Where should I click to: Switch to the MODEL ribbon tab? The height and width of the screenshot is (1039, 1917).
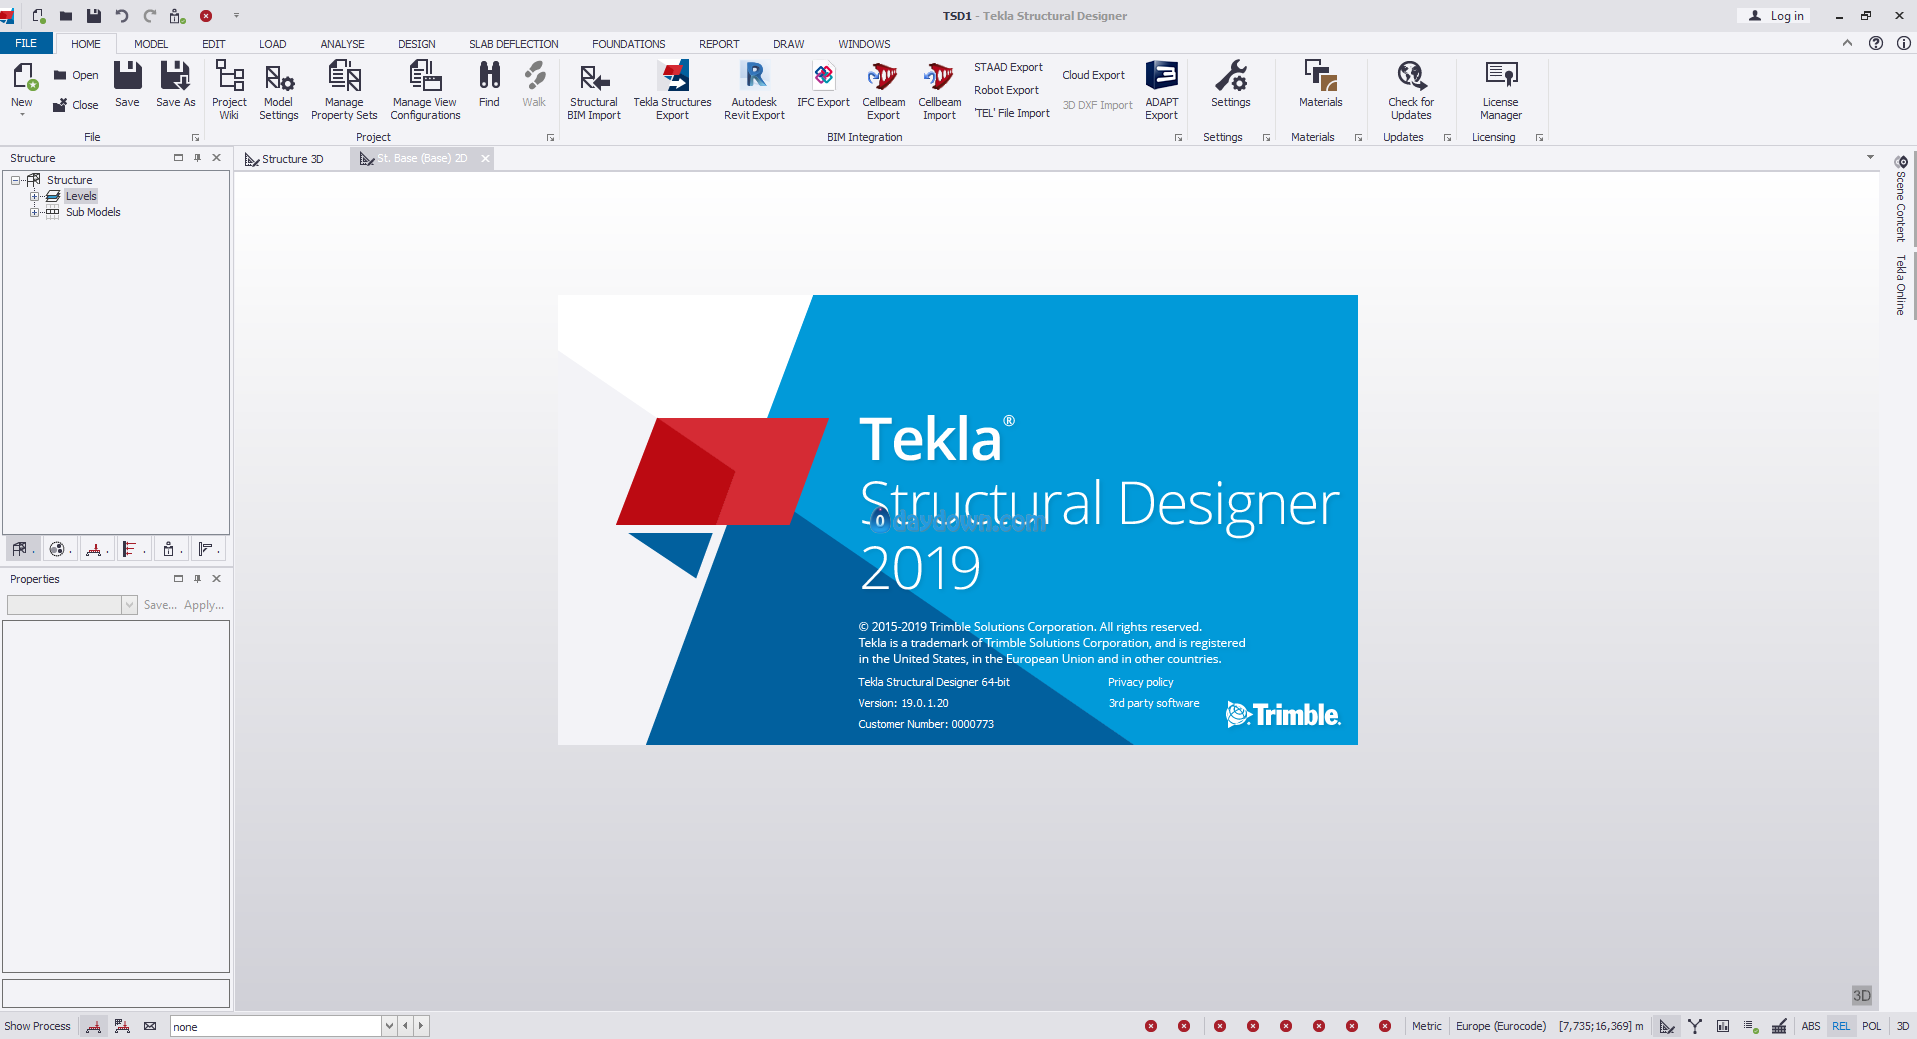point(151,44)
